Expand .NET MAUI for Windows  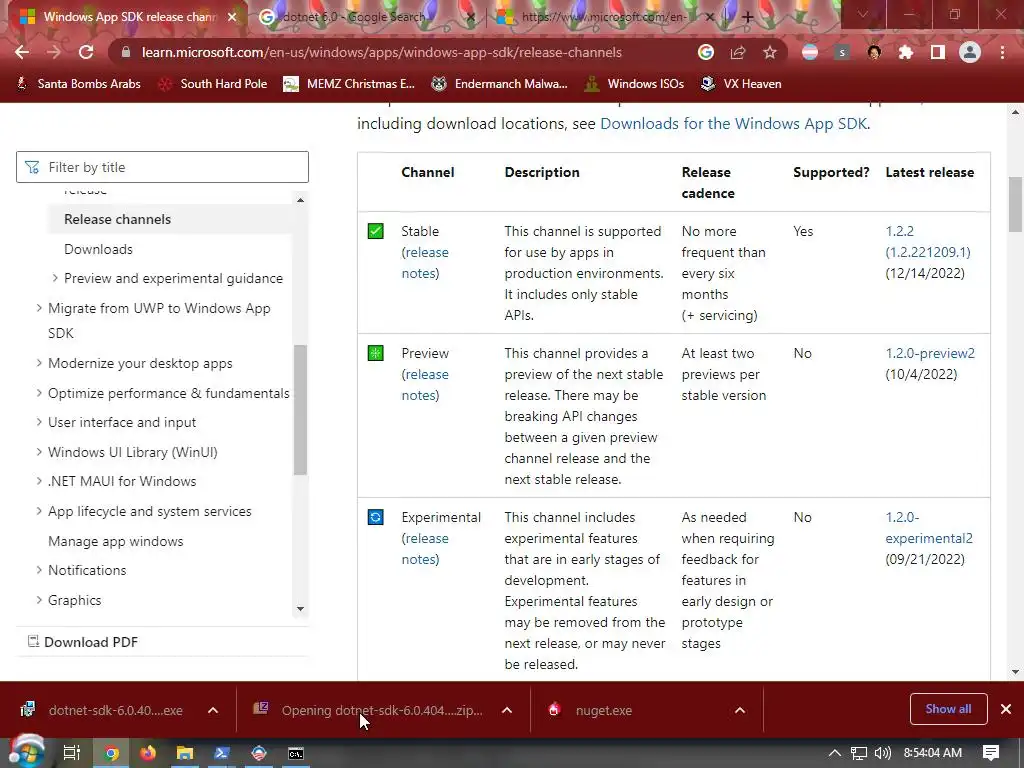[x=39, y=481]
